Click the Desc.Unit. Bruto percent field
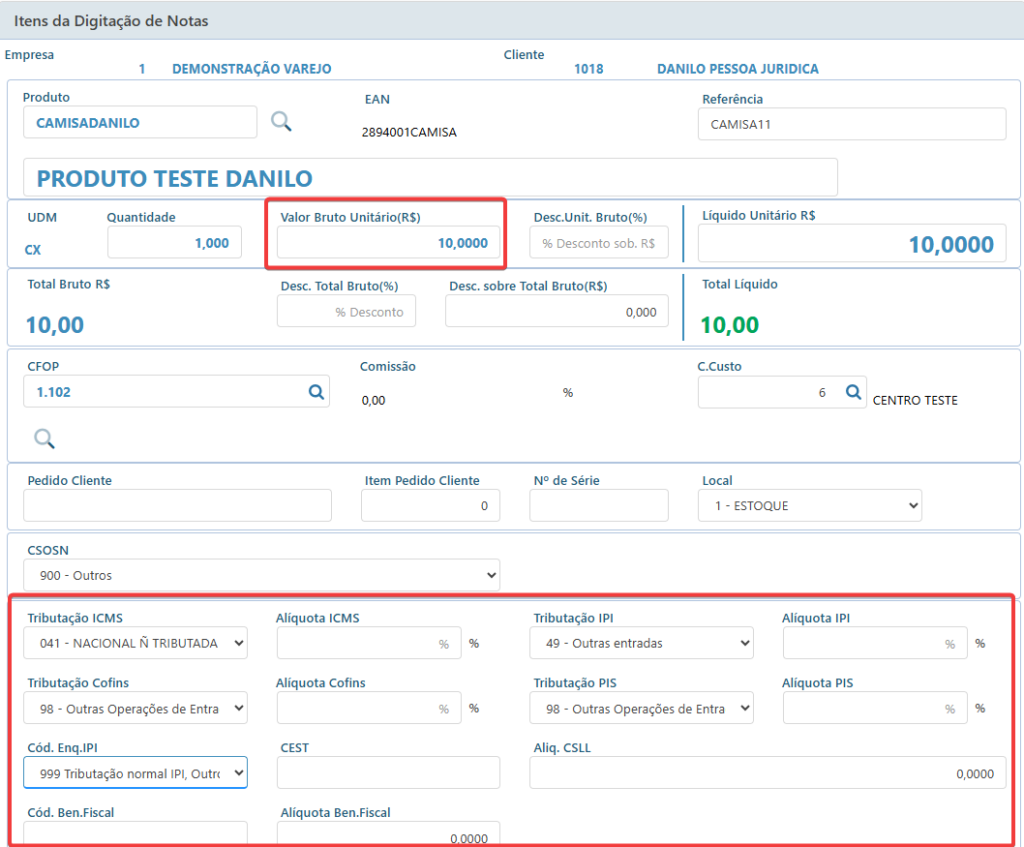The height and width of the screenshot is (847, 1024). point(599,243)
